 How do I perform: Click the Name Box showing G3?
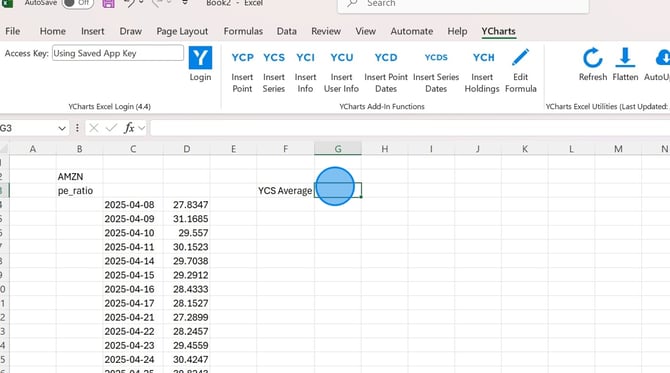coord(28,128)
